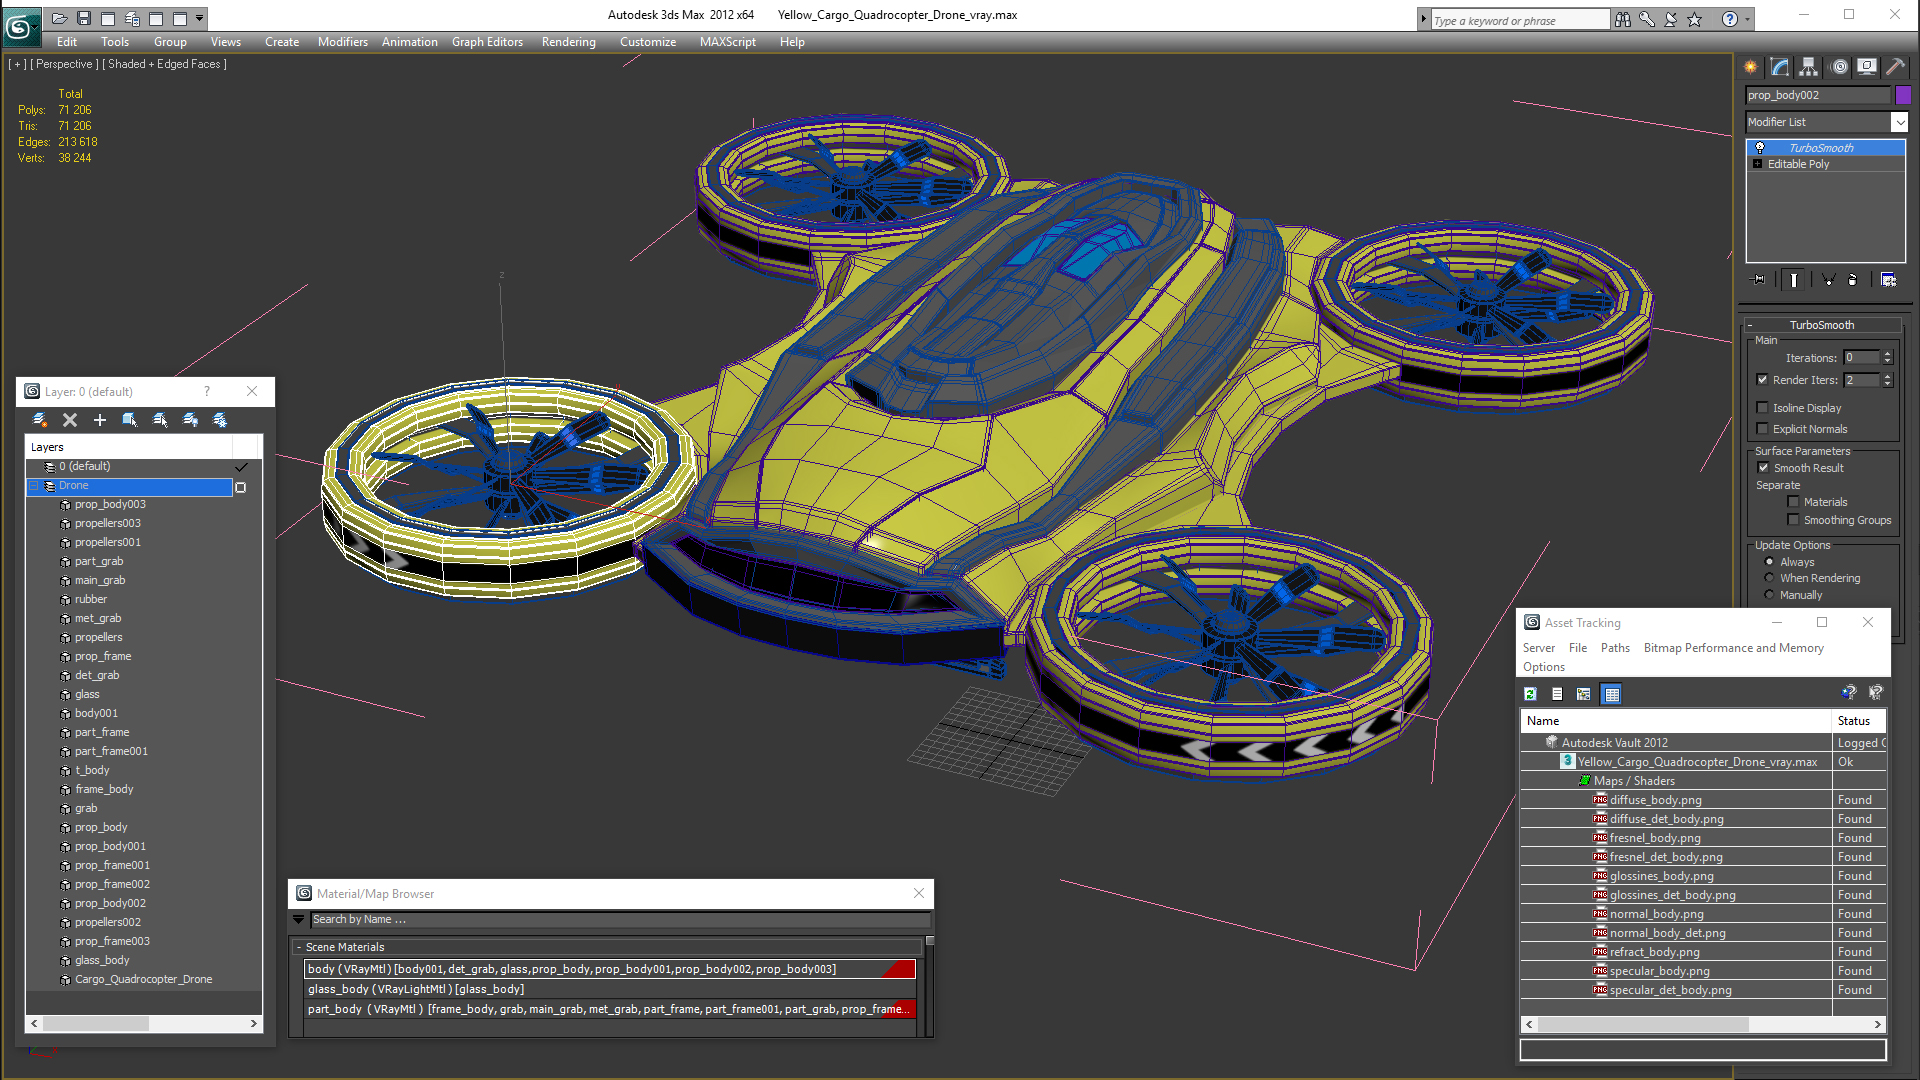Image resolution: width=1920 pixels, height=1080 pixels.
Task: Open Asset Tracking Paths menu
Action: pos(1615,648)
